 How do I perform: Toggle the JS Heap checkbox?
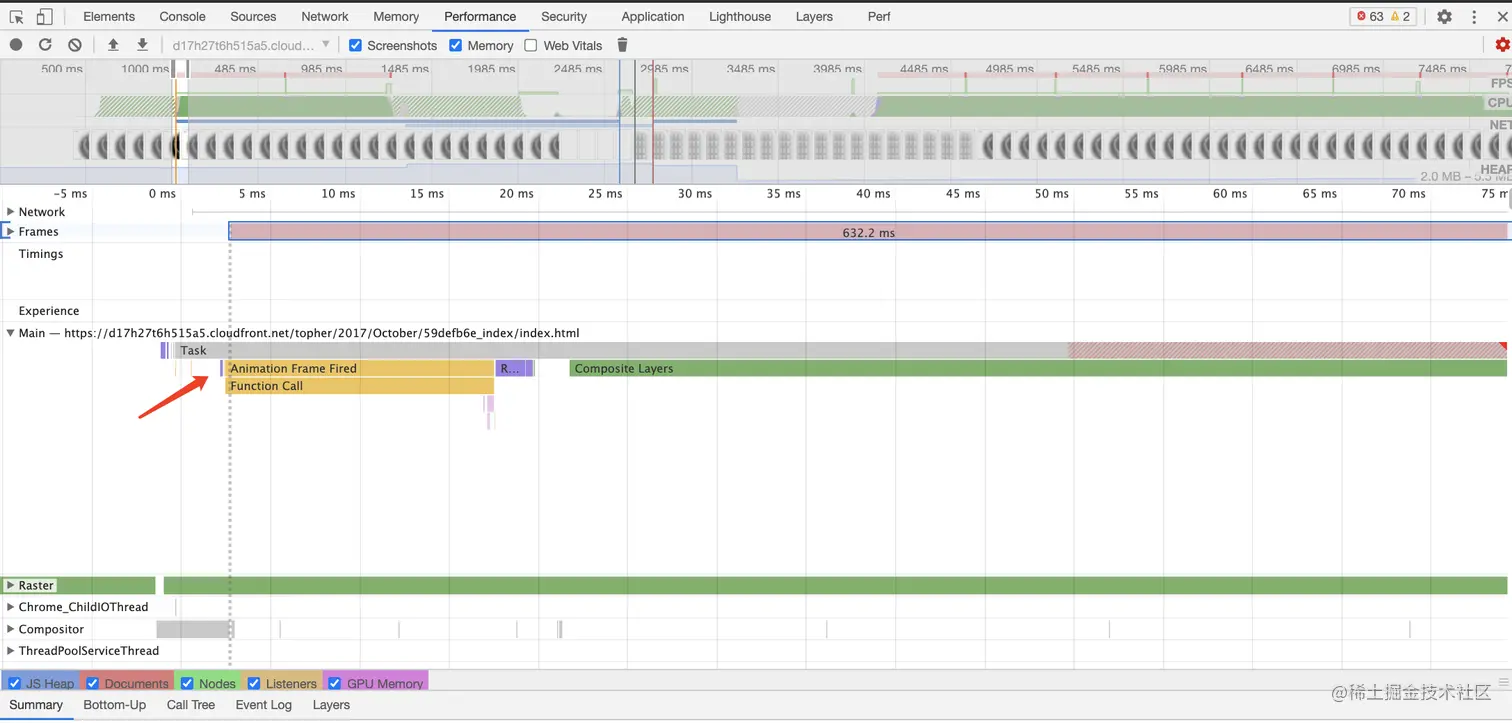click(15, 684)
